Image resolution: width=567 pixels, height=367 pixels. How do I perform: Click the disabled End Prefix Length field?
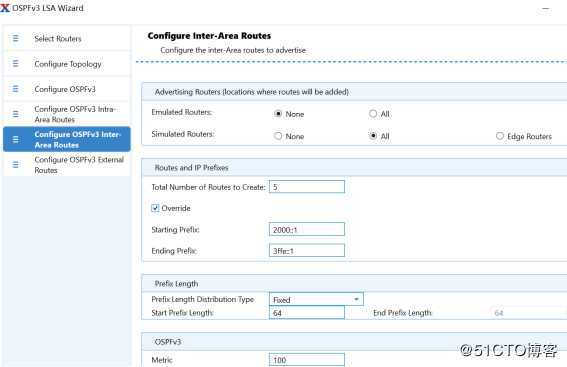(x=529, y=313)
